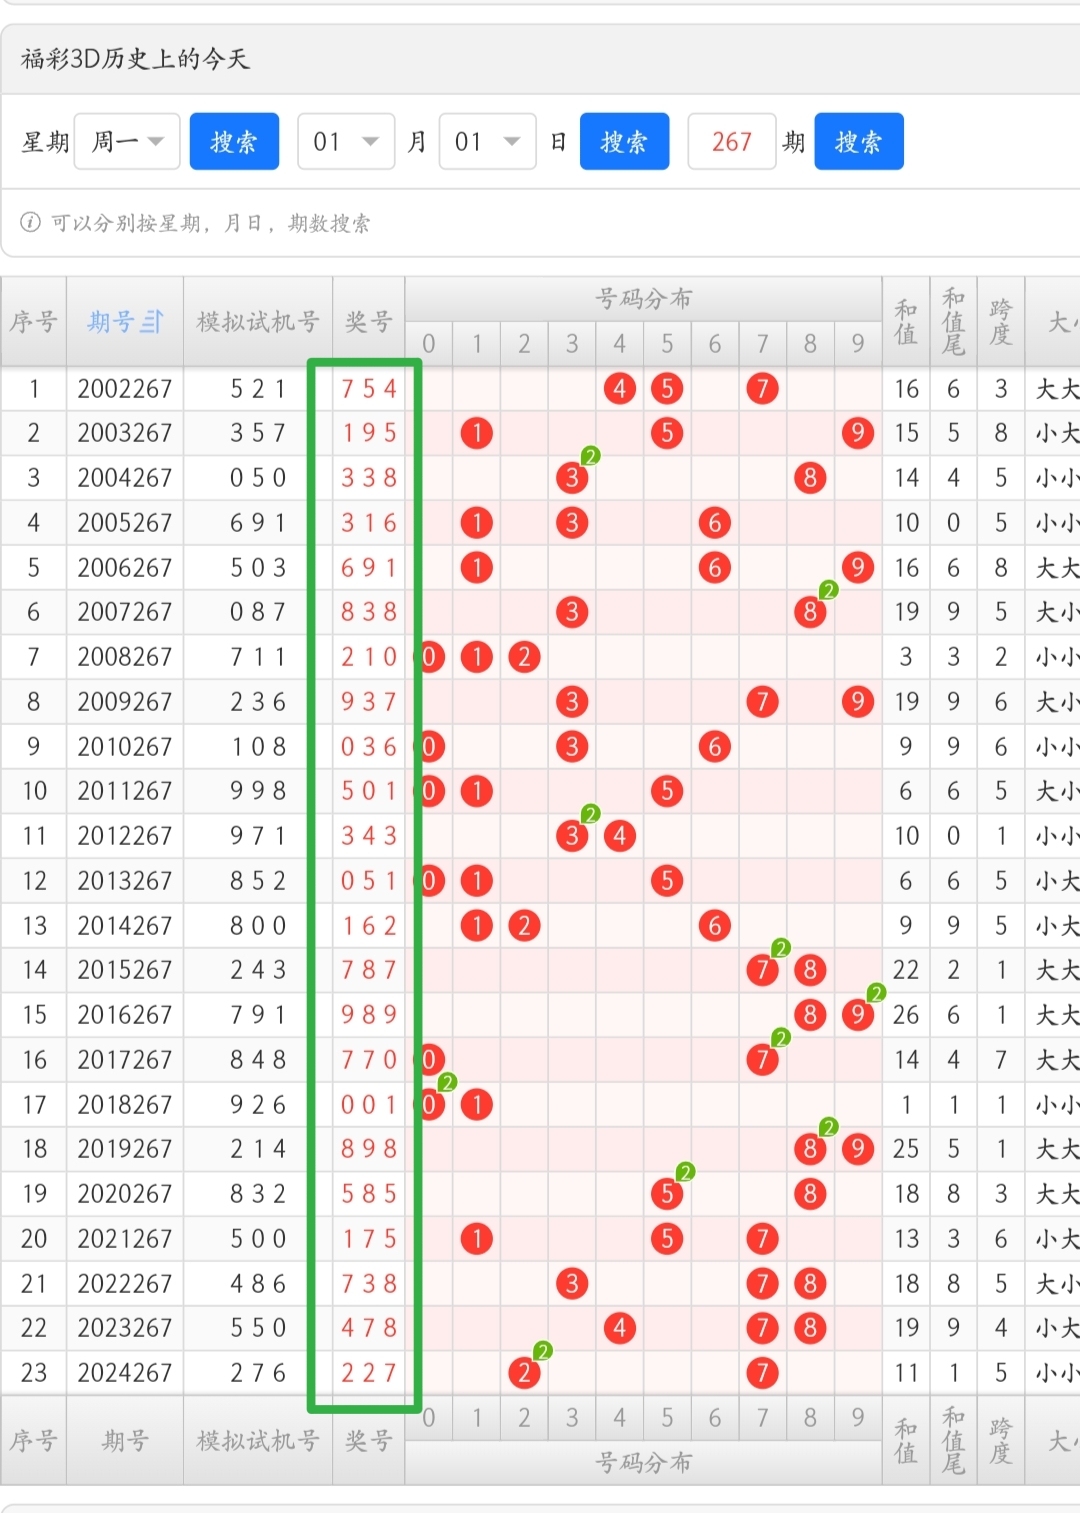The image size is (1080, 1513).
Task: Click red ball 6 in row 2014267
Action: [715, 925]
